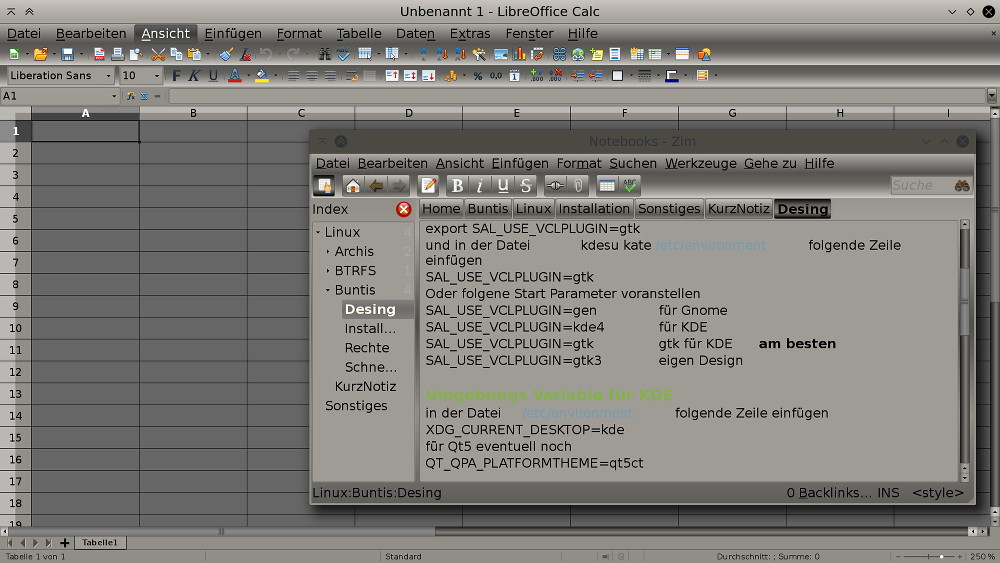The height and width of the screenshot is (563, 1000).
Task: Toggle spell check ABC icon in Zim
Action: (x=630, y=186)
